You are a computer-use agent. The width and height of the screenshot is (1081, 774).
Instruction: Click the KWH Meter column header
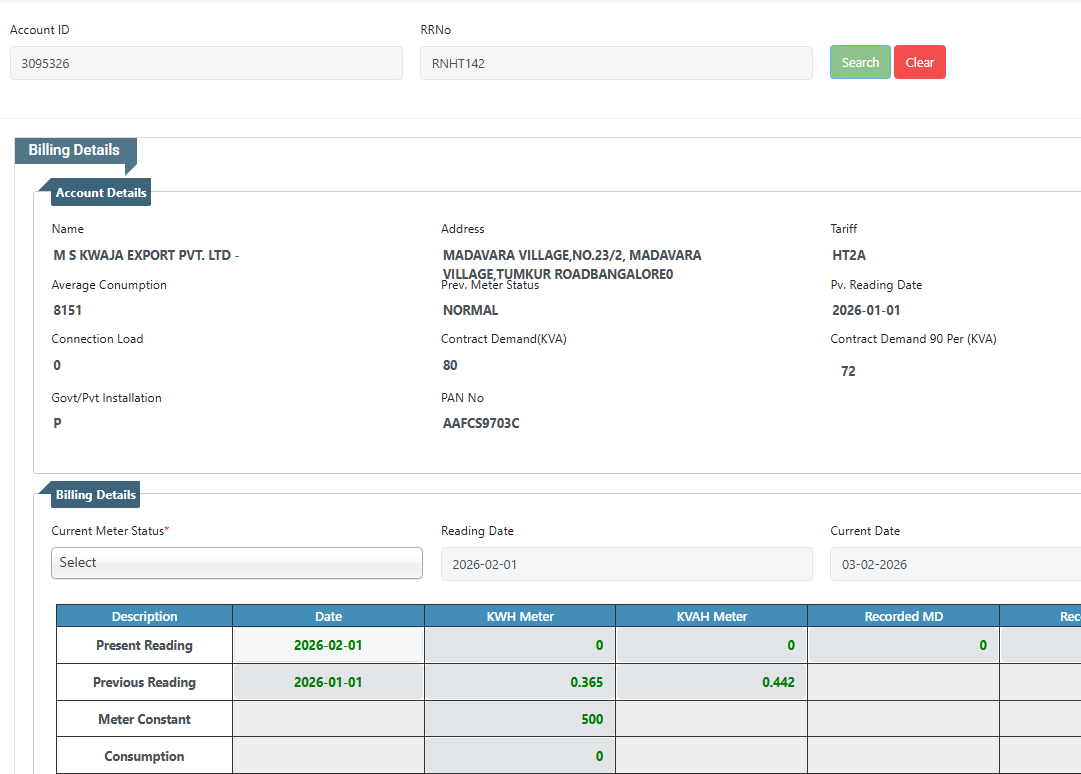520,617
